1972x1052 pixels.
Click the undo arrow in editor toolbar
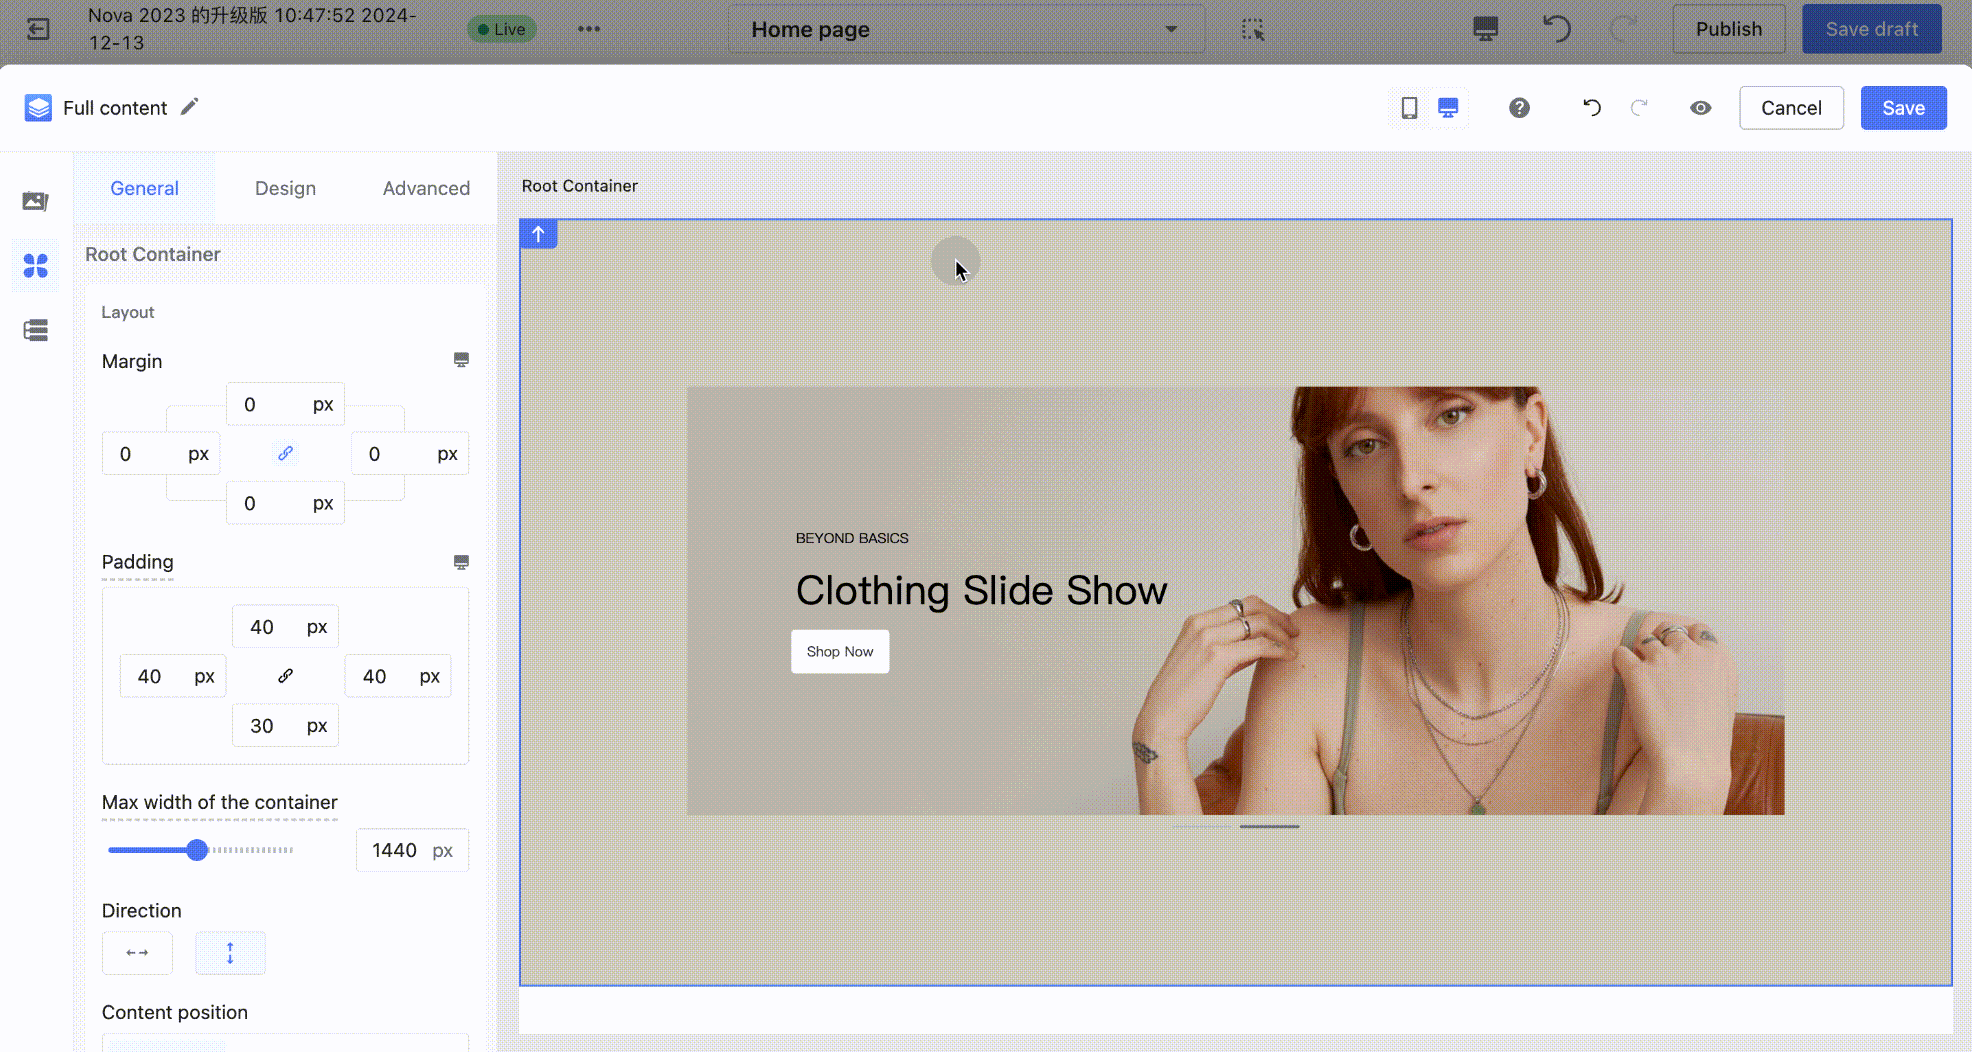[1591, 108]
